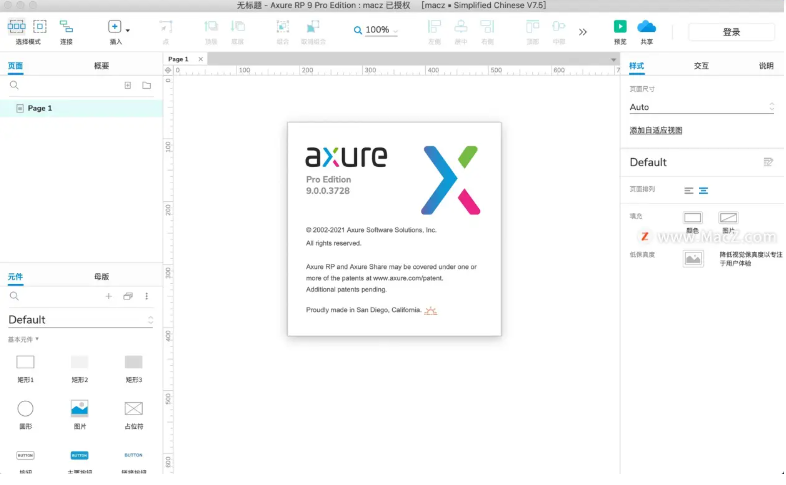Set page alignment to center
This screenshot has height=485, width=786.
point(703,190)
